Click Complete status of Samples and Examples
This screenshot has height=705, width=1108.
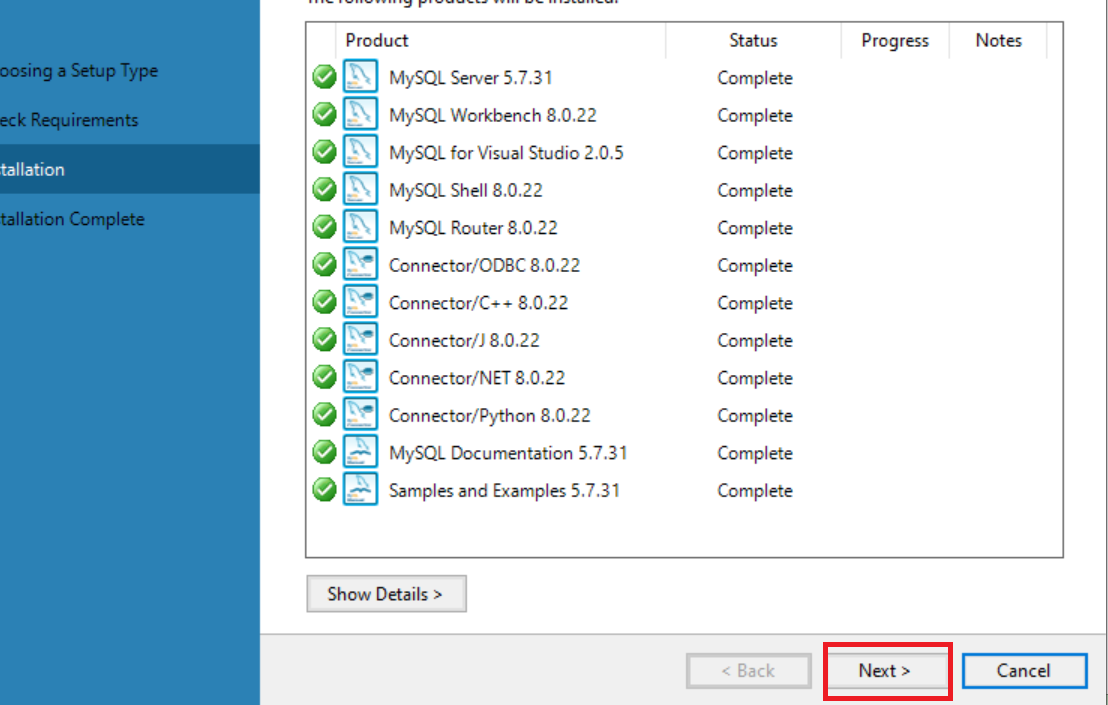click(x=755, y=490)
